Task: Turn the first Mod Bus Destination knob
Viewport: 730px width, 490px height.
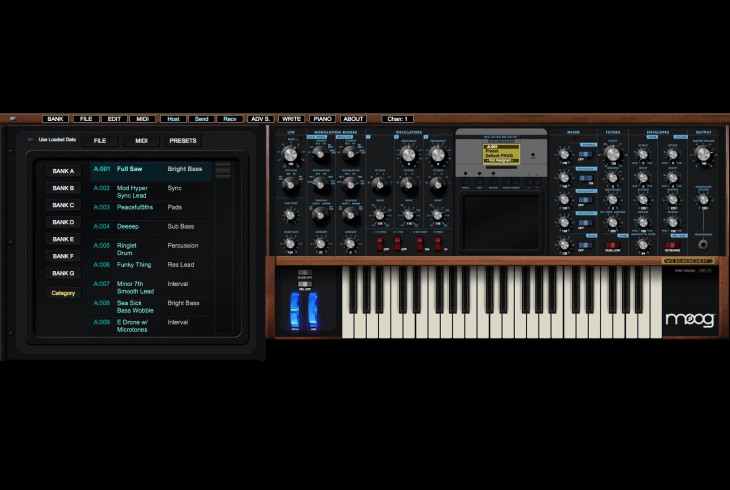Action: (320, 185)
